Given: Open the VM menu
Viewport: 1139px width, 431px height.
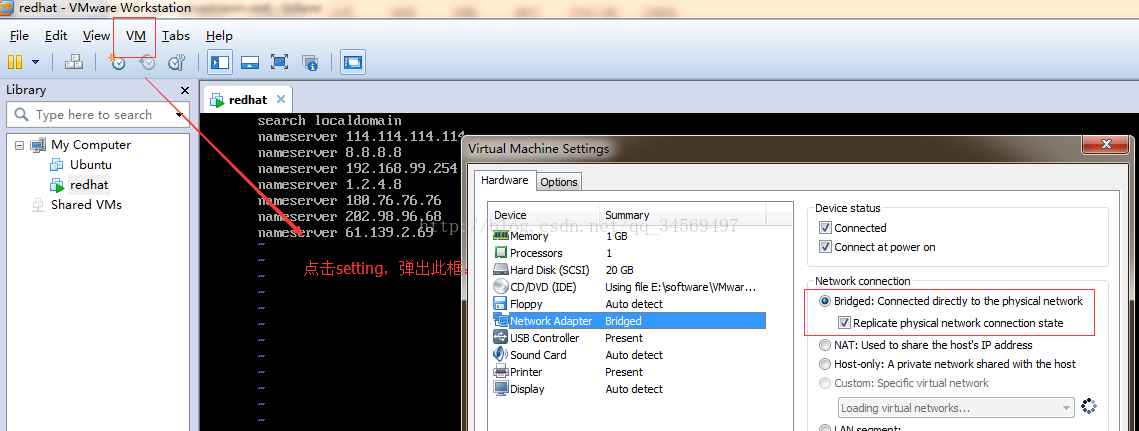Looking at the screenshot, I should click(136, 36).
